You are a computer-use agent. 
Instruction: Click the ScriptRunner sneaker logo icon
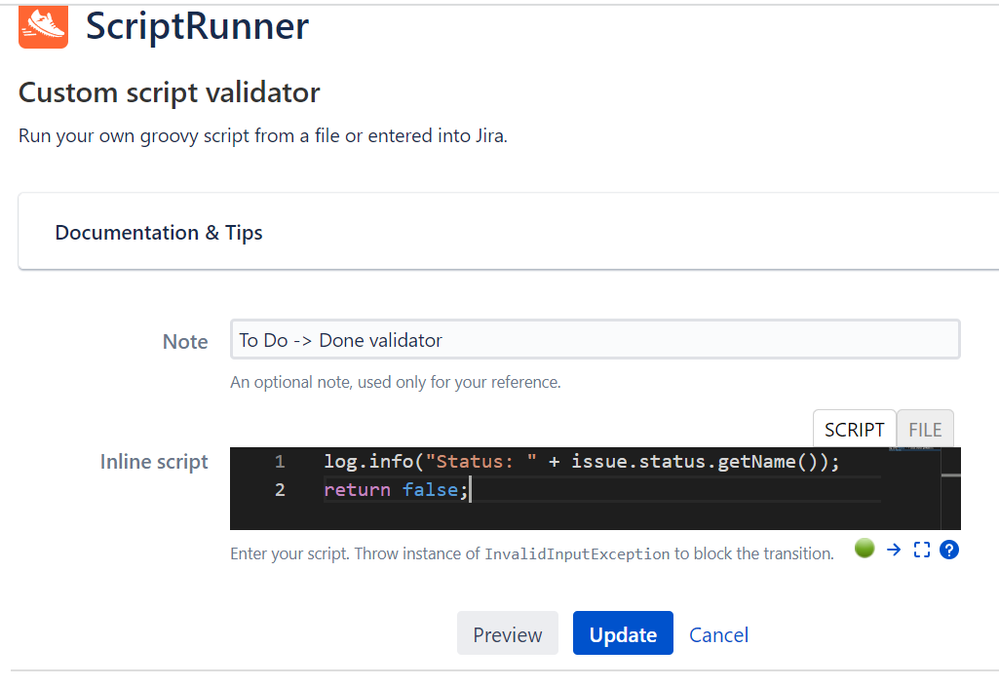tap(43, 27)
